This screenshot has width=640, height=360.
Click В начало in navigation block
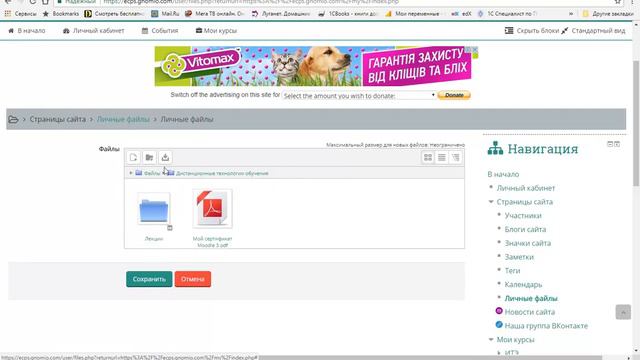[503, 174]
